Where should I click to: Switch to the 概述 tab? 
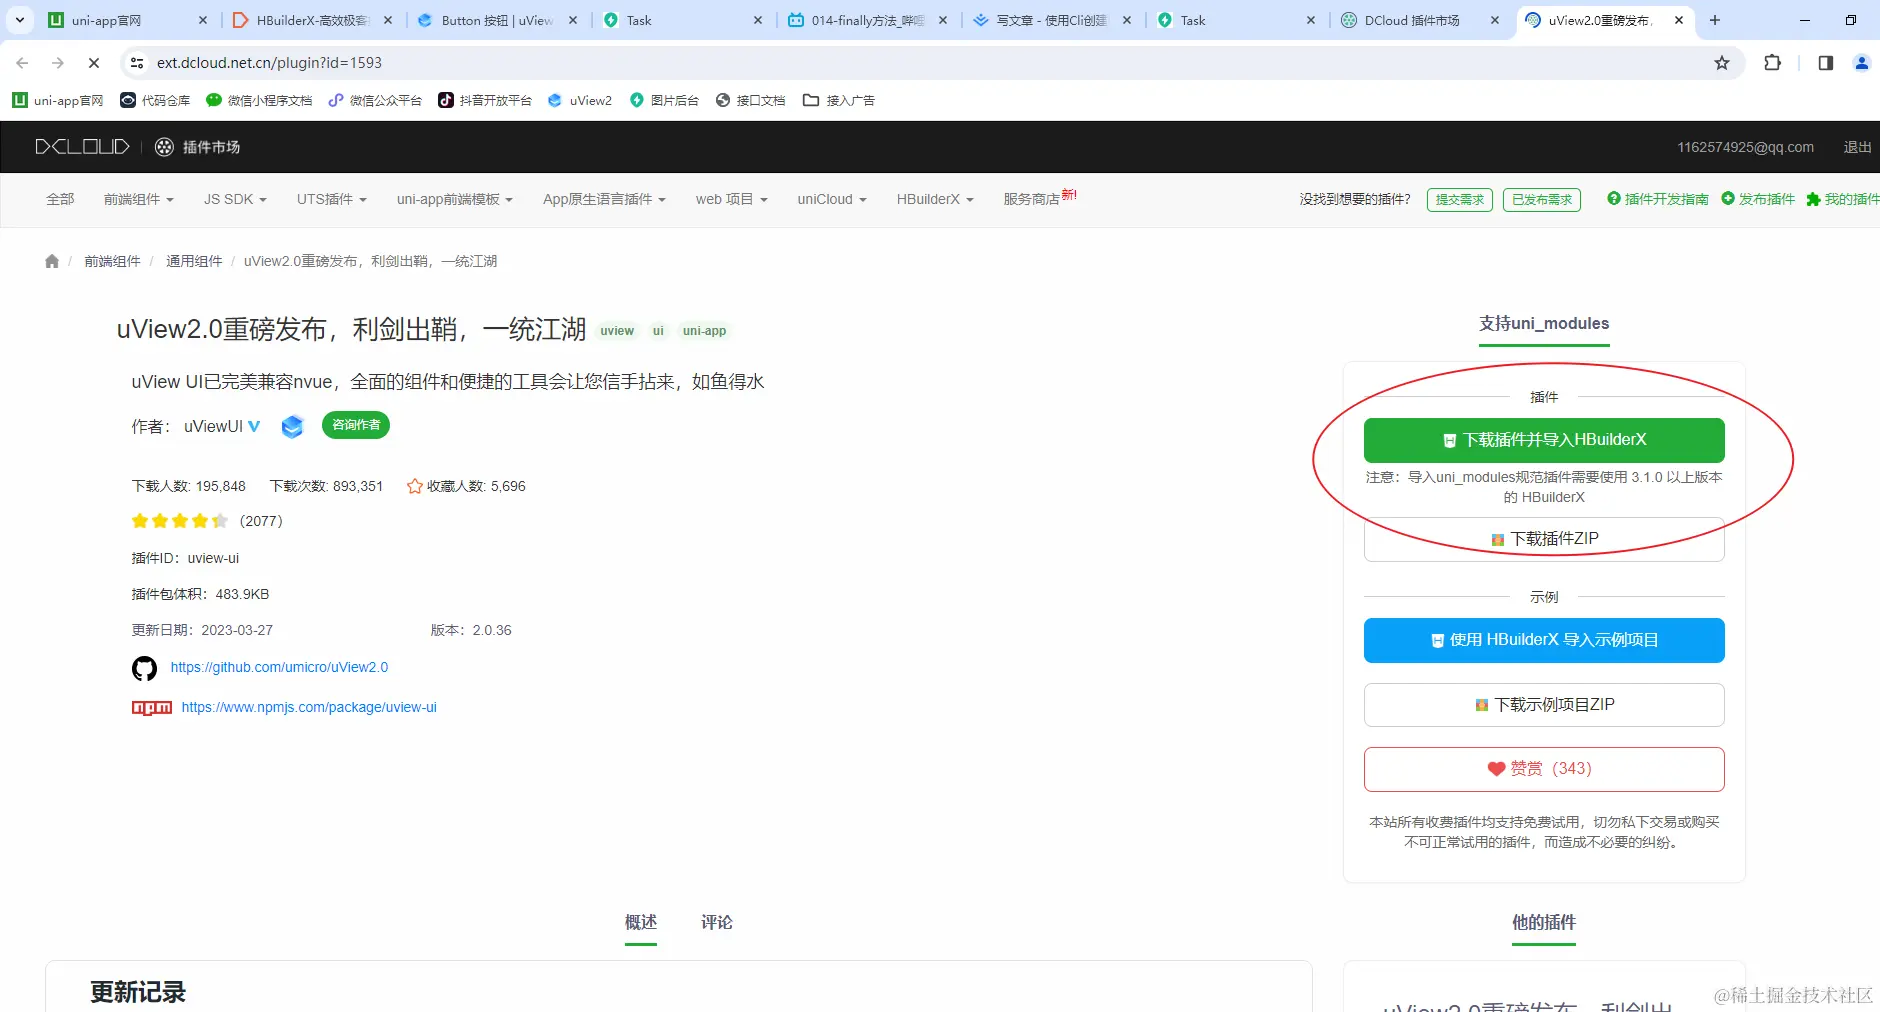641,922
